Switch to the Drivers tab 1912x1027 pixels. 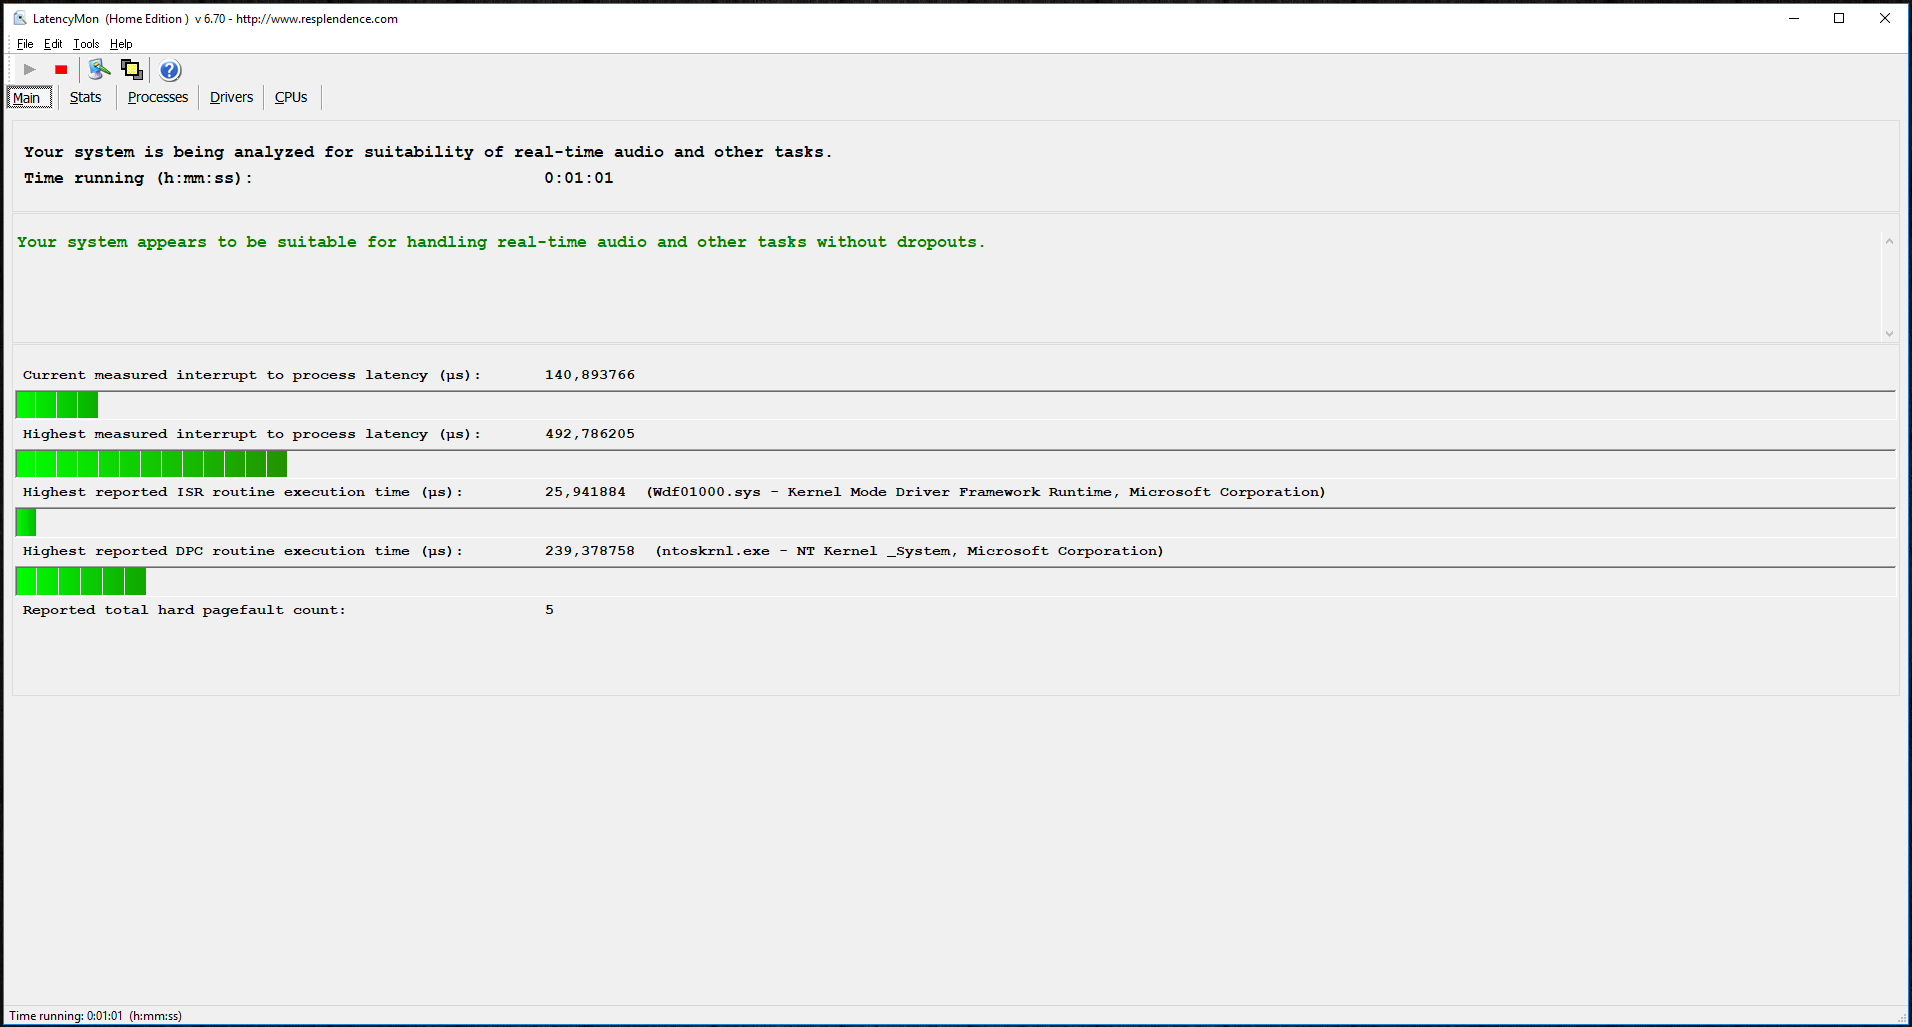pyautogui.click(x=231, y=97)
